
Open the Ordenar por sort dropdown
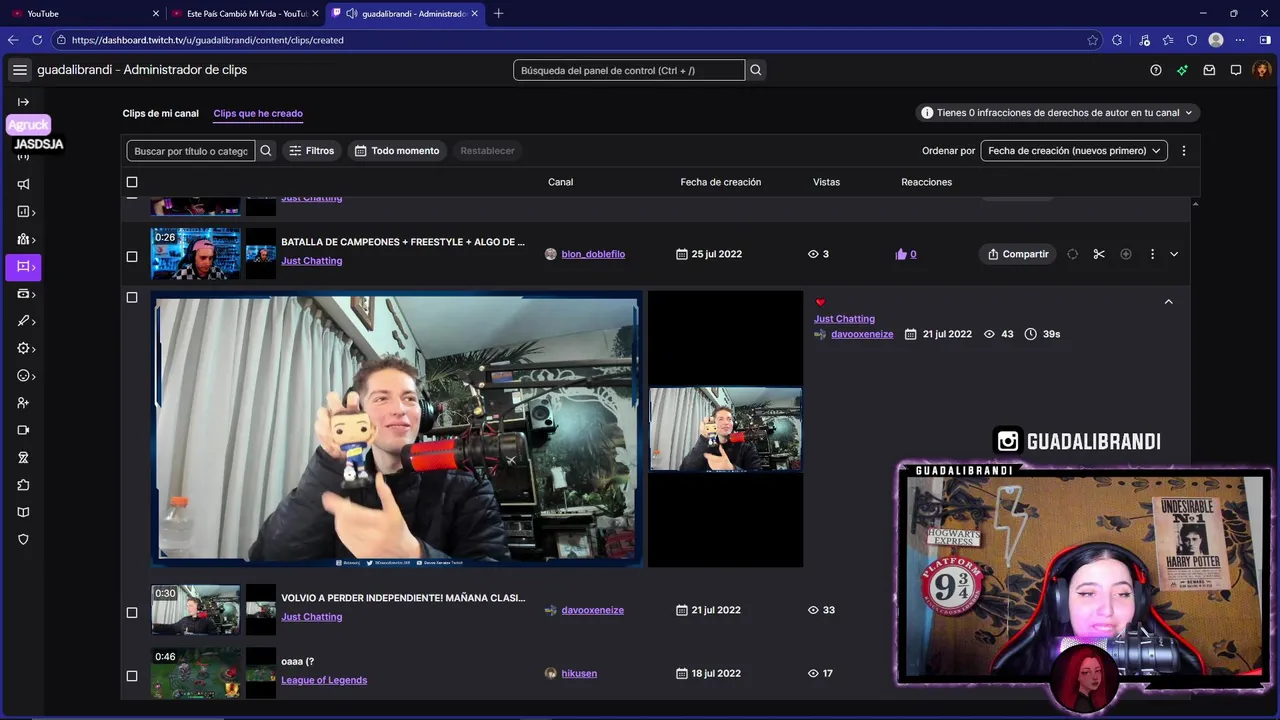(x=1074, y=151)
